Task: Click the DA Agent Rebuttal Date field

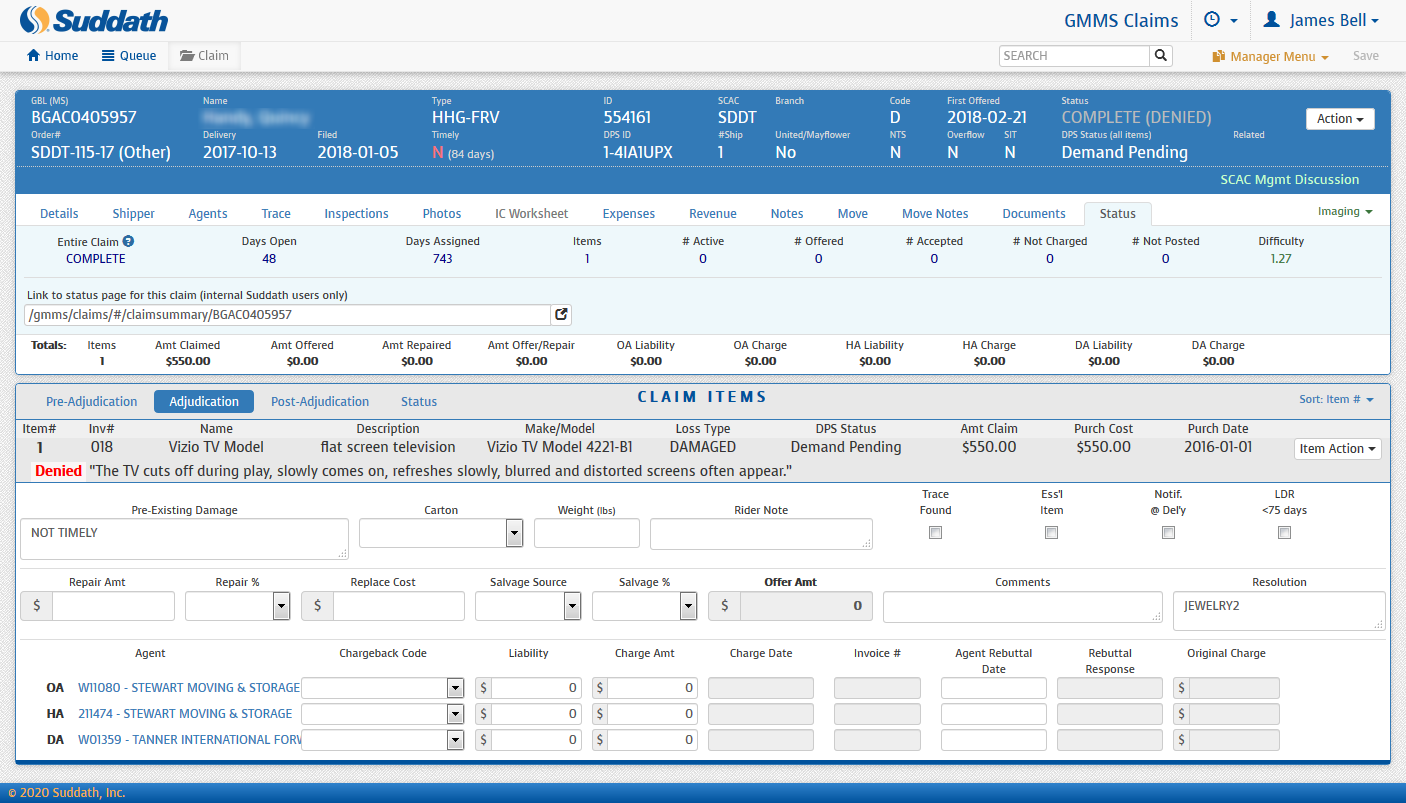Action: (x=994, y=740)
